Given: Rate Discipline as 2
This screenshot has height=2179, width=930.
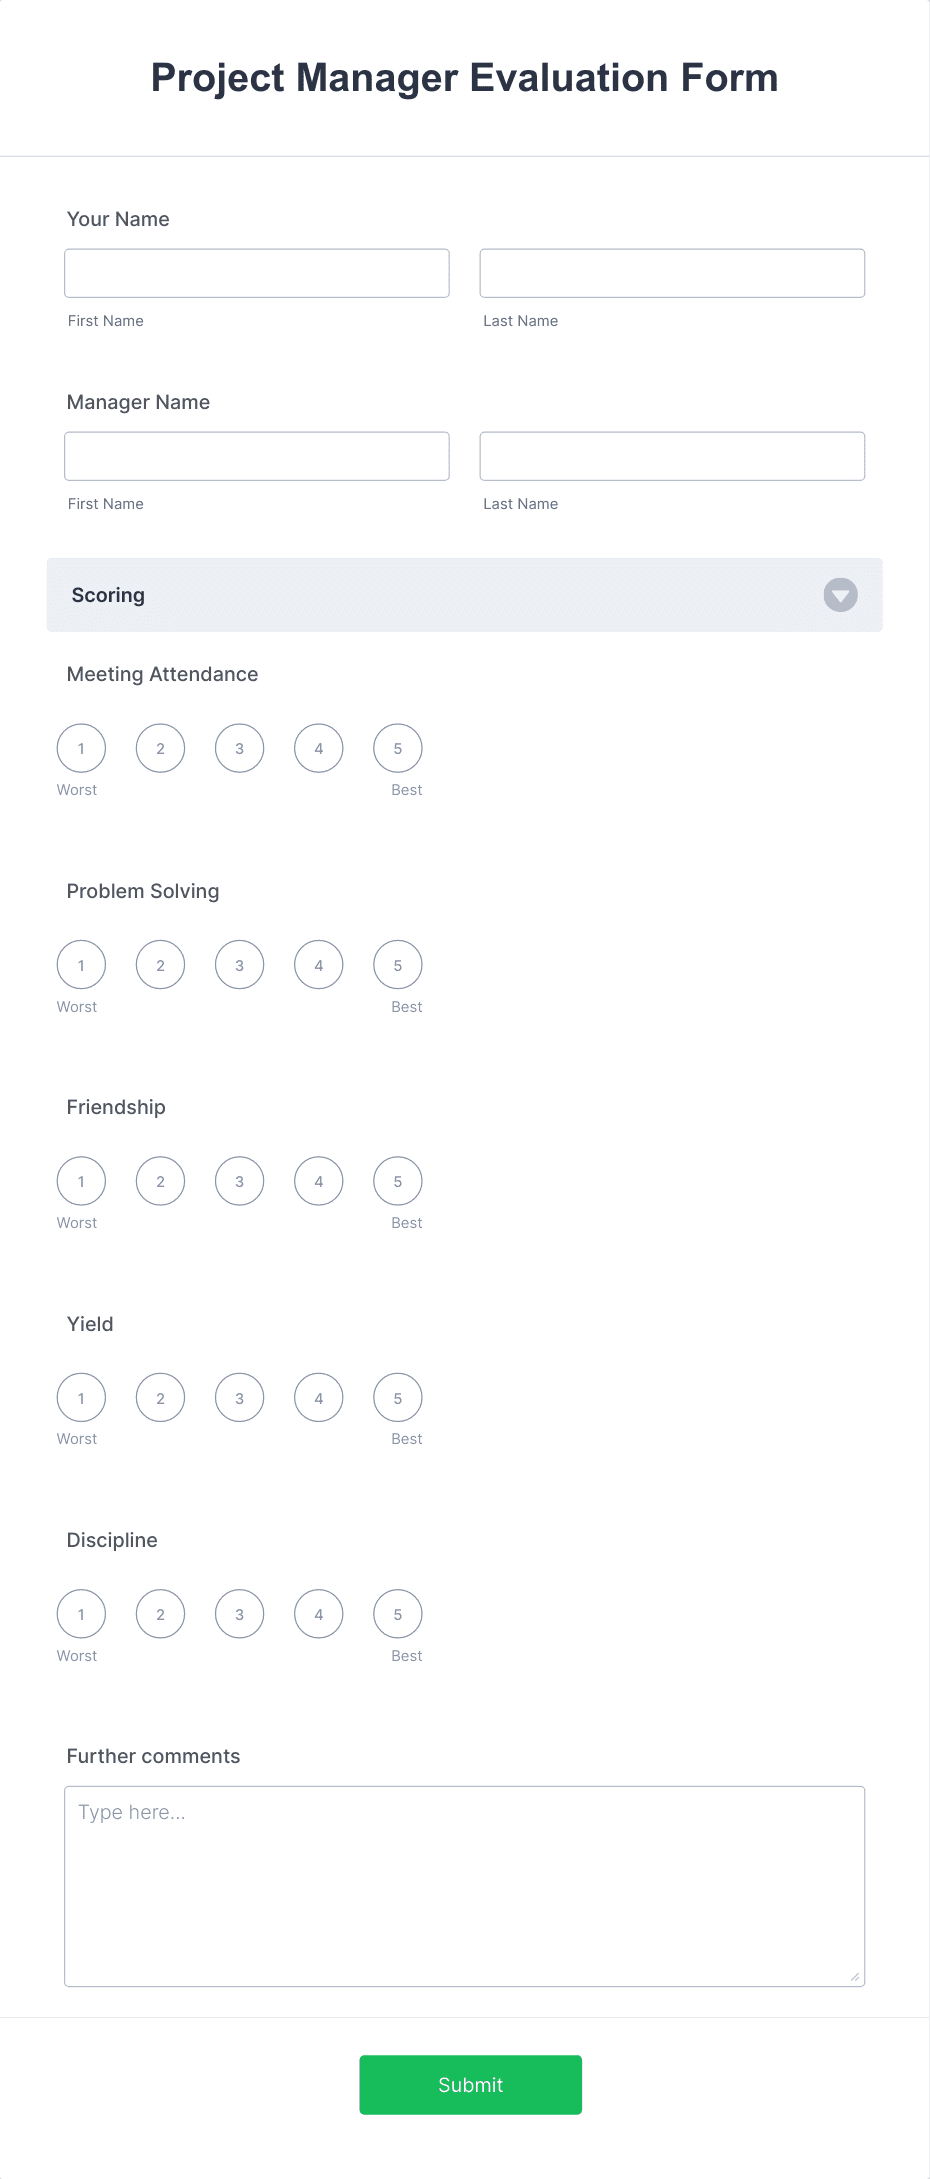Looking at the screenshot, I should [x=160, y=1613].
